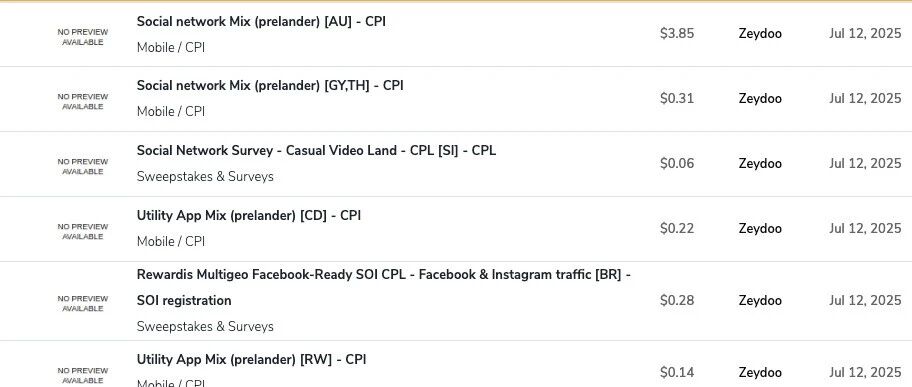The width and height of the screenshot is (912, 387).
Task: Click the preview thumbnail of the [GY,TH] offer
Action: point(83,102)
